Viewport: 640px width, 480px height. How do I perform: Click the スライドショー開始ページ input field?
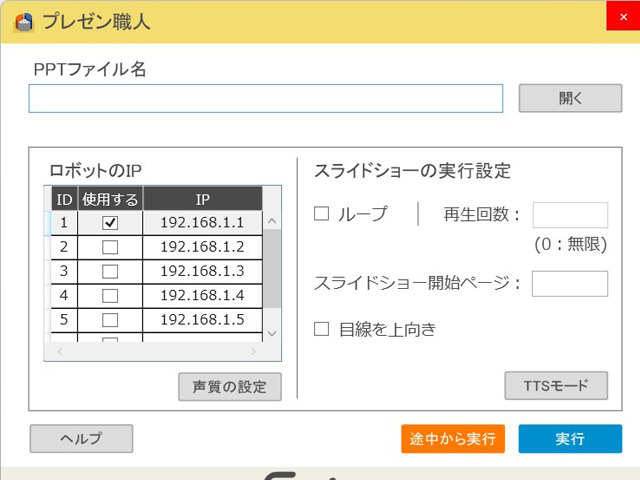click(570, 284)
